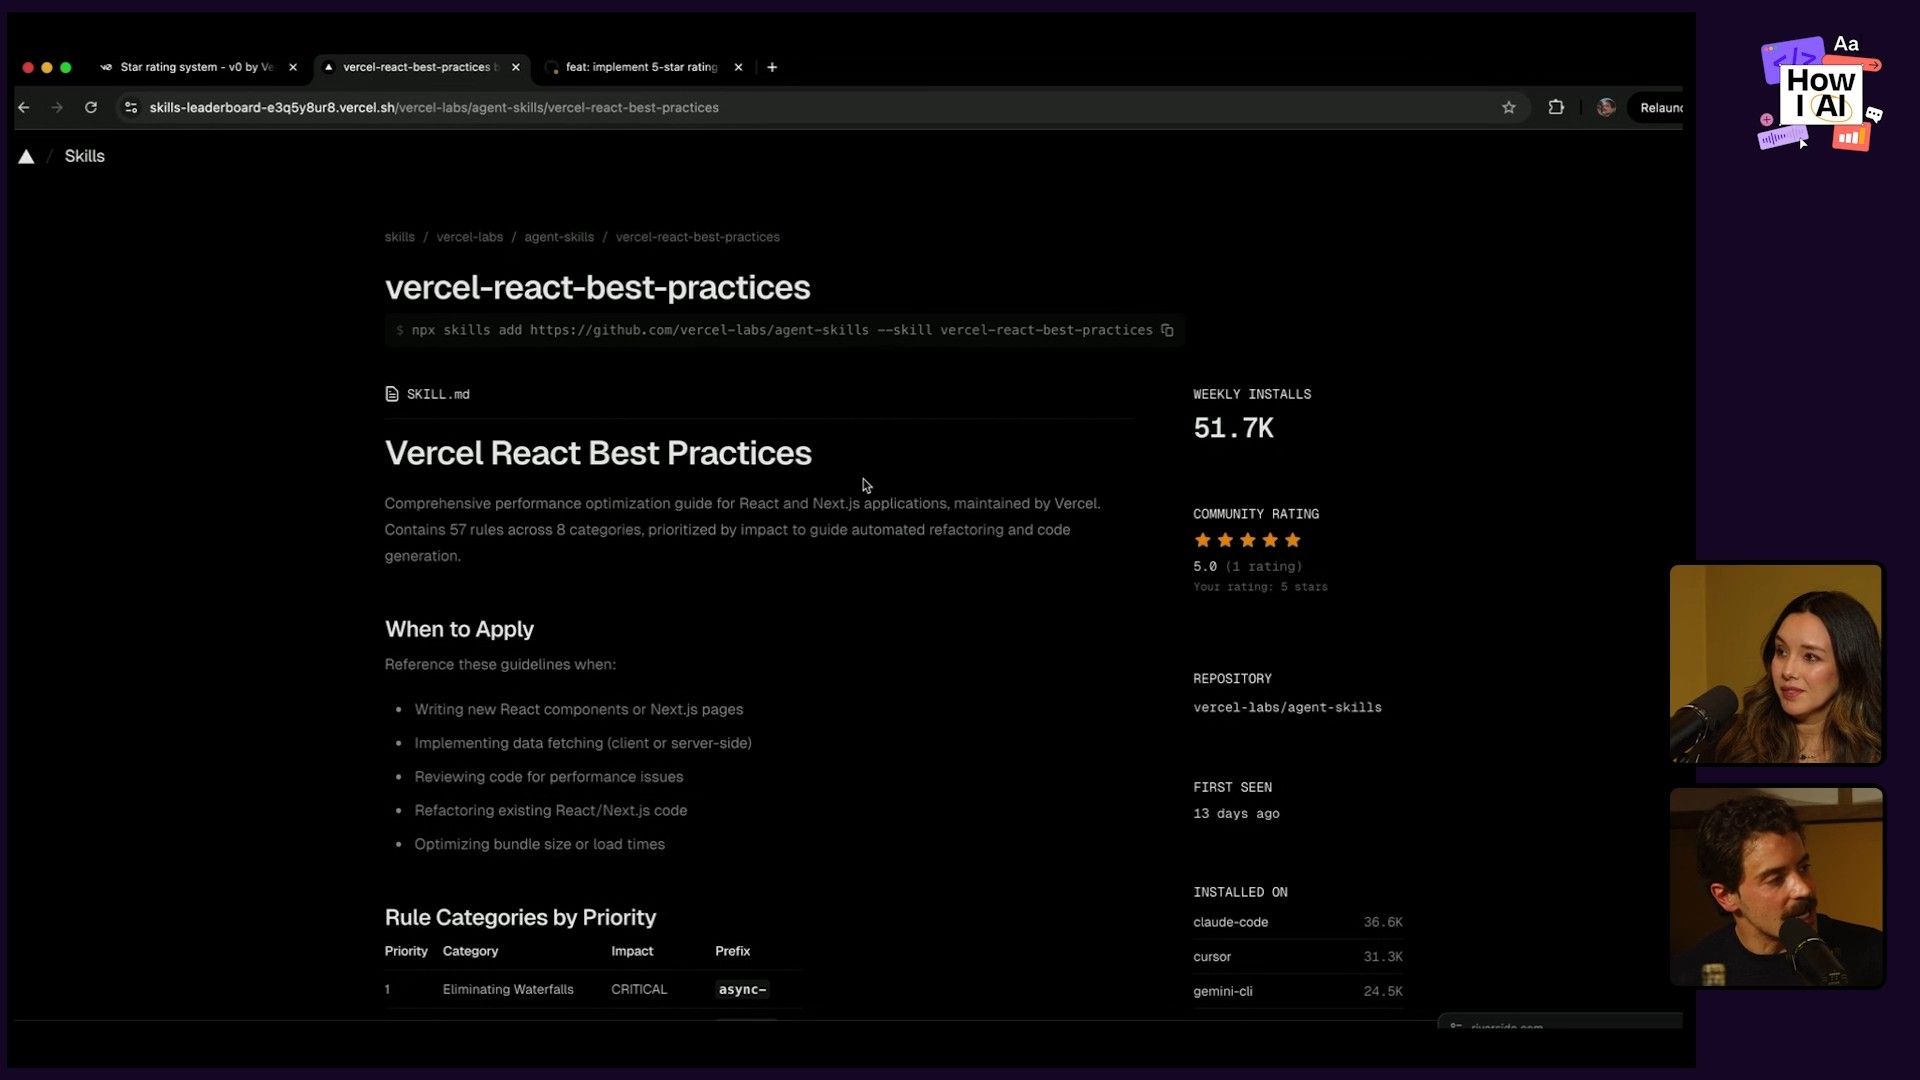Screen dimensions: 1920x1080
Task: Bookmark this page with the star icon
Action: (x=1509, y=108)
